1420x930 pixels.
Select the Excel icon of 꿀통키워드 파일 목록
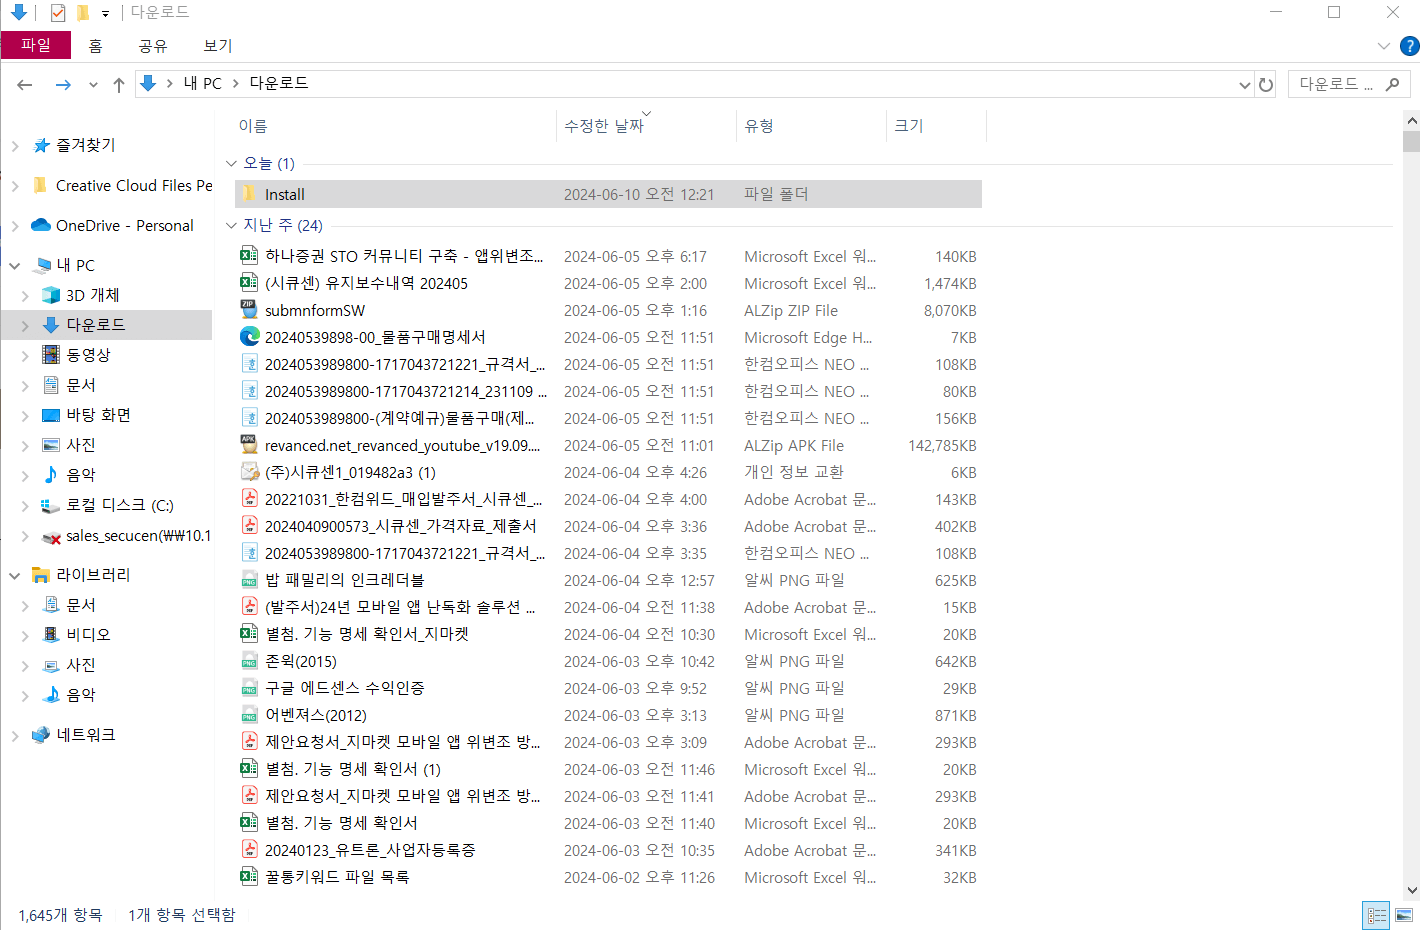point(249,877)
